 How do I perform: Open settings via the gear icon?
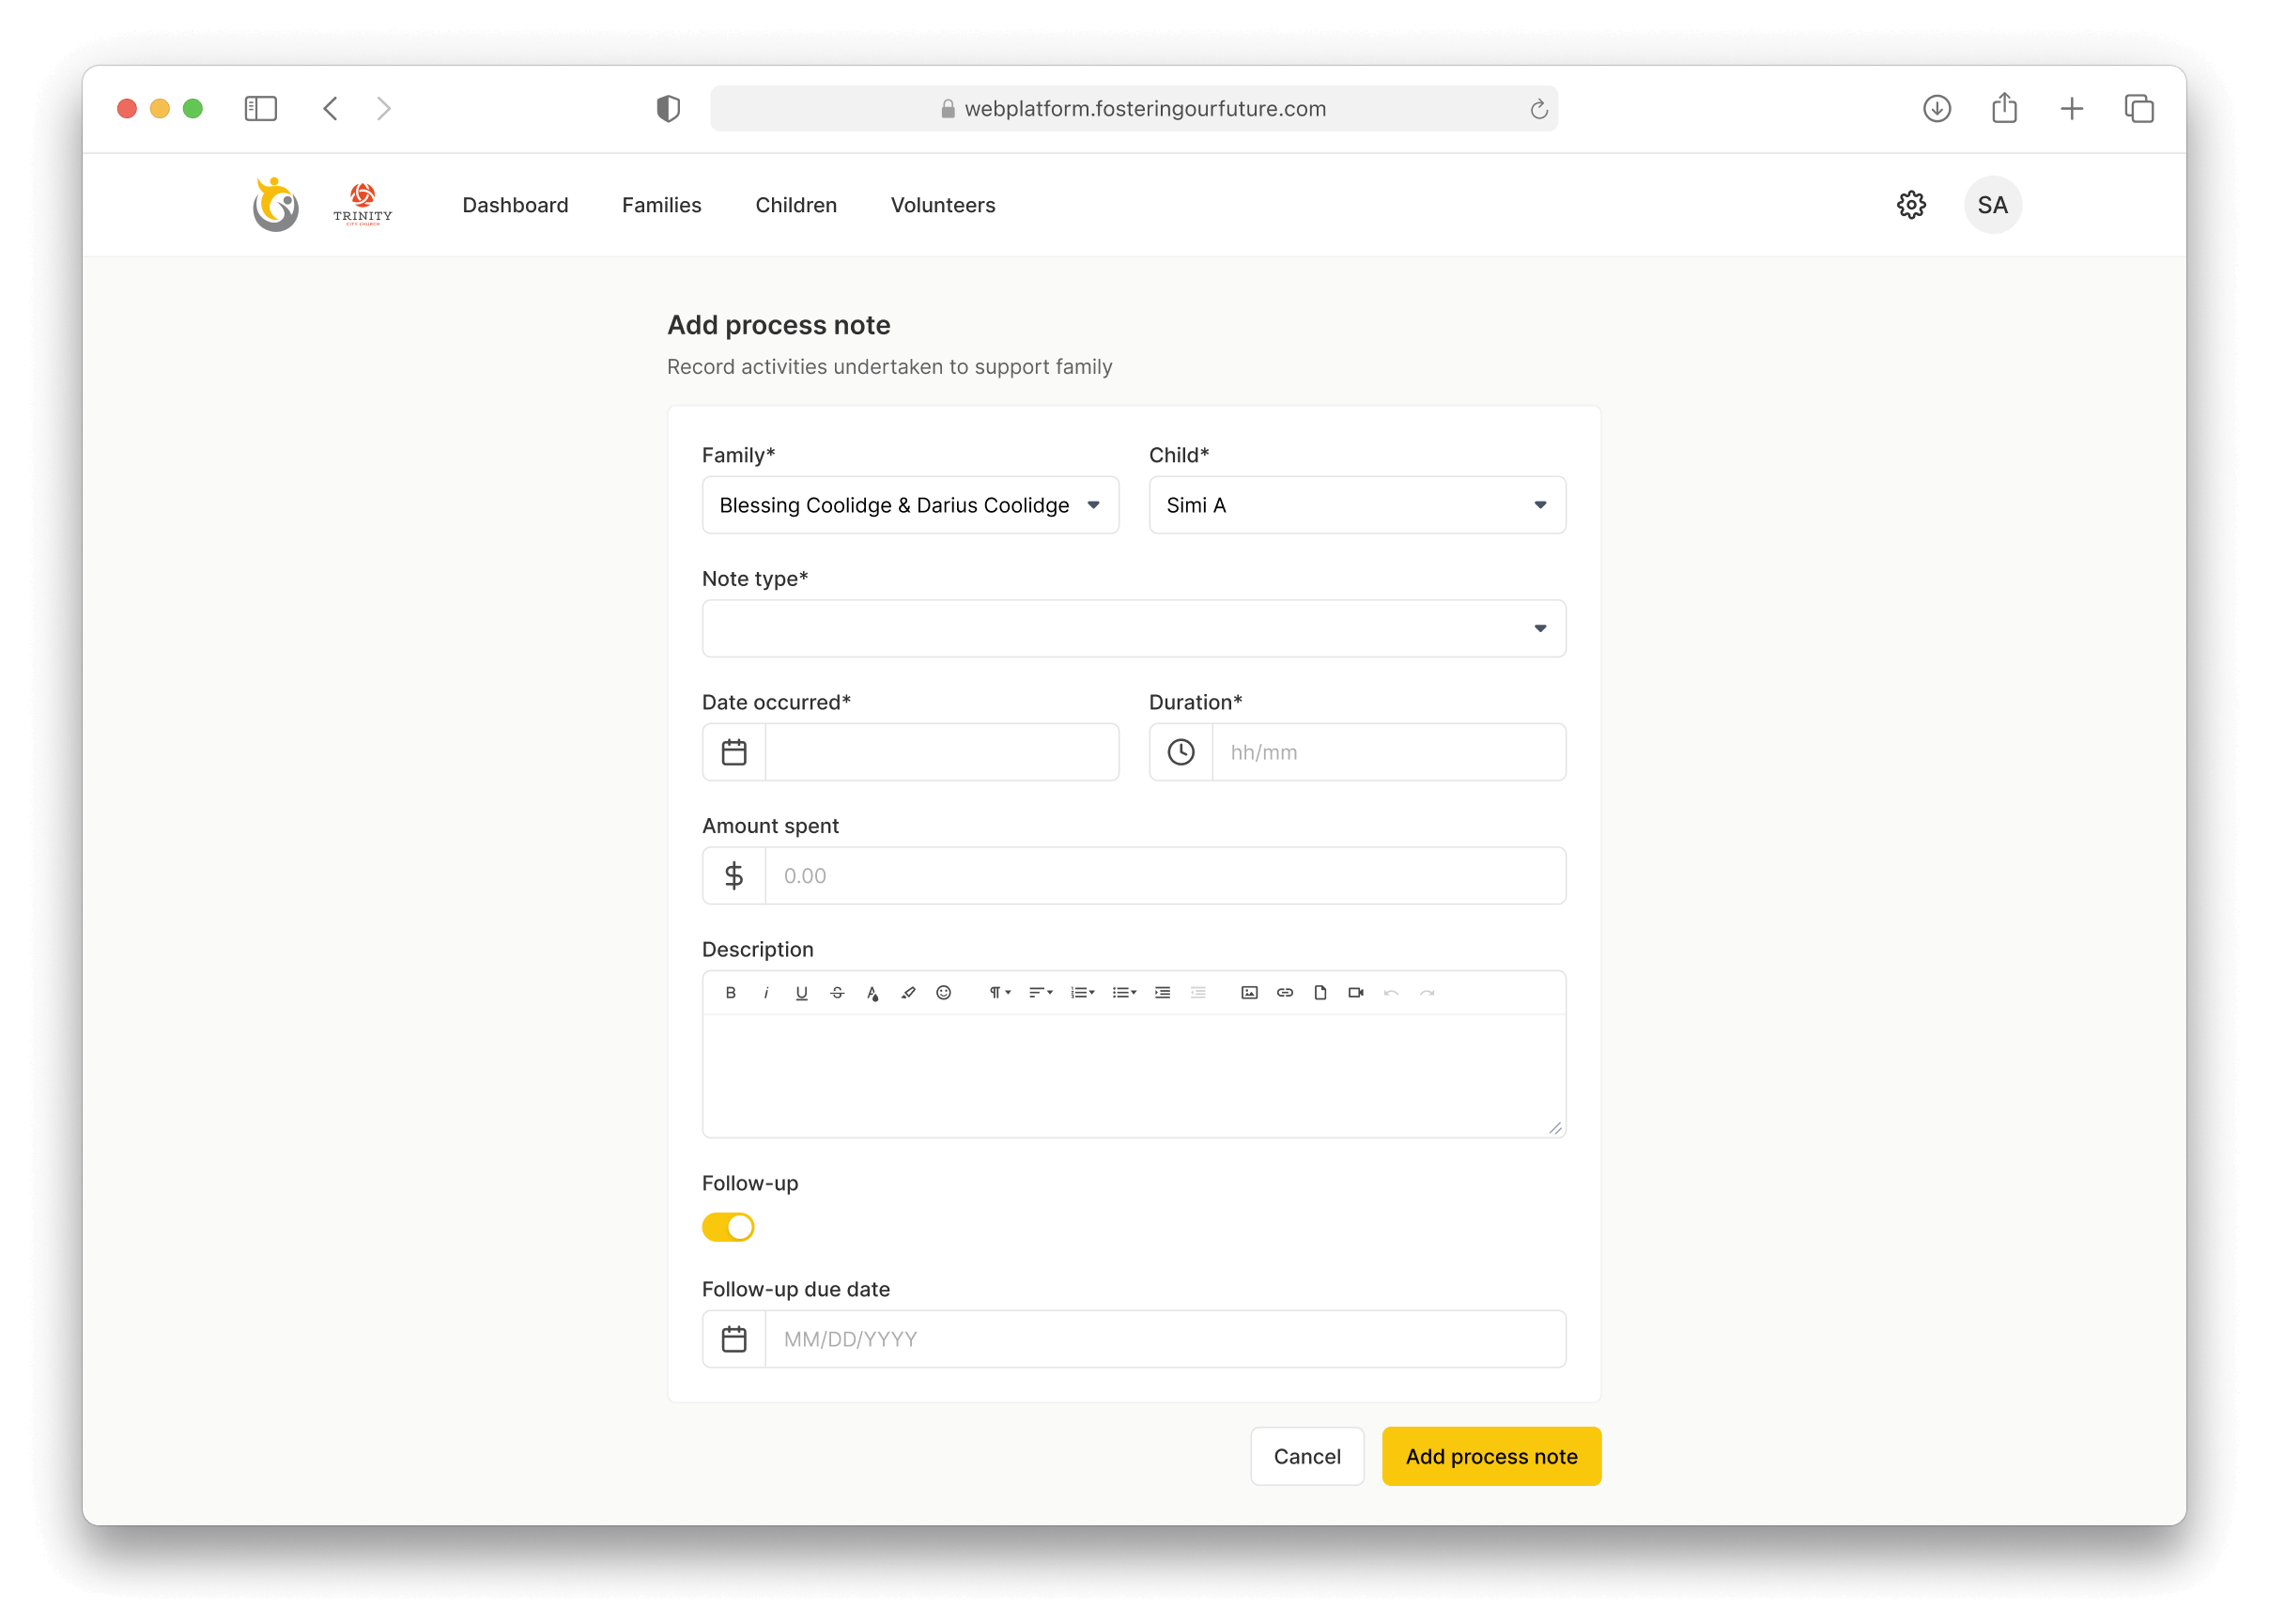1911,205
